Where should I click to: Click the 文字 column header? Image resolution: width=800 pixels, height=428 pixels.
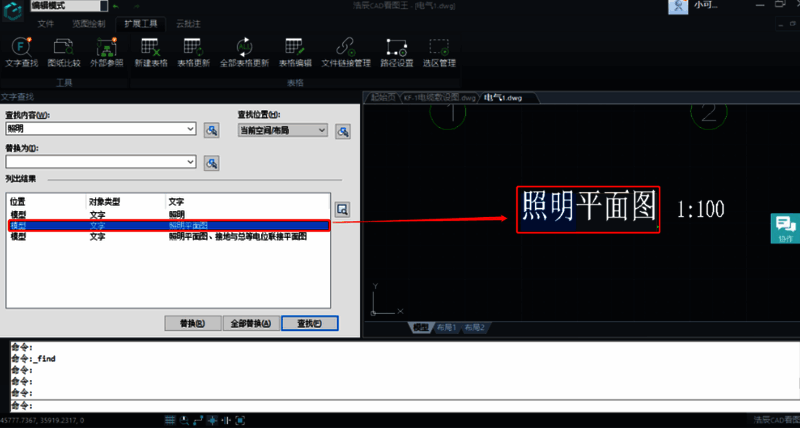[177, 203]
